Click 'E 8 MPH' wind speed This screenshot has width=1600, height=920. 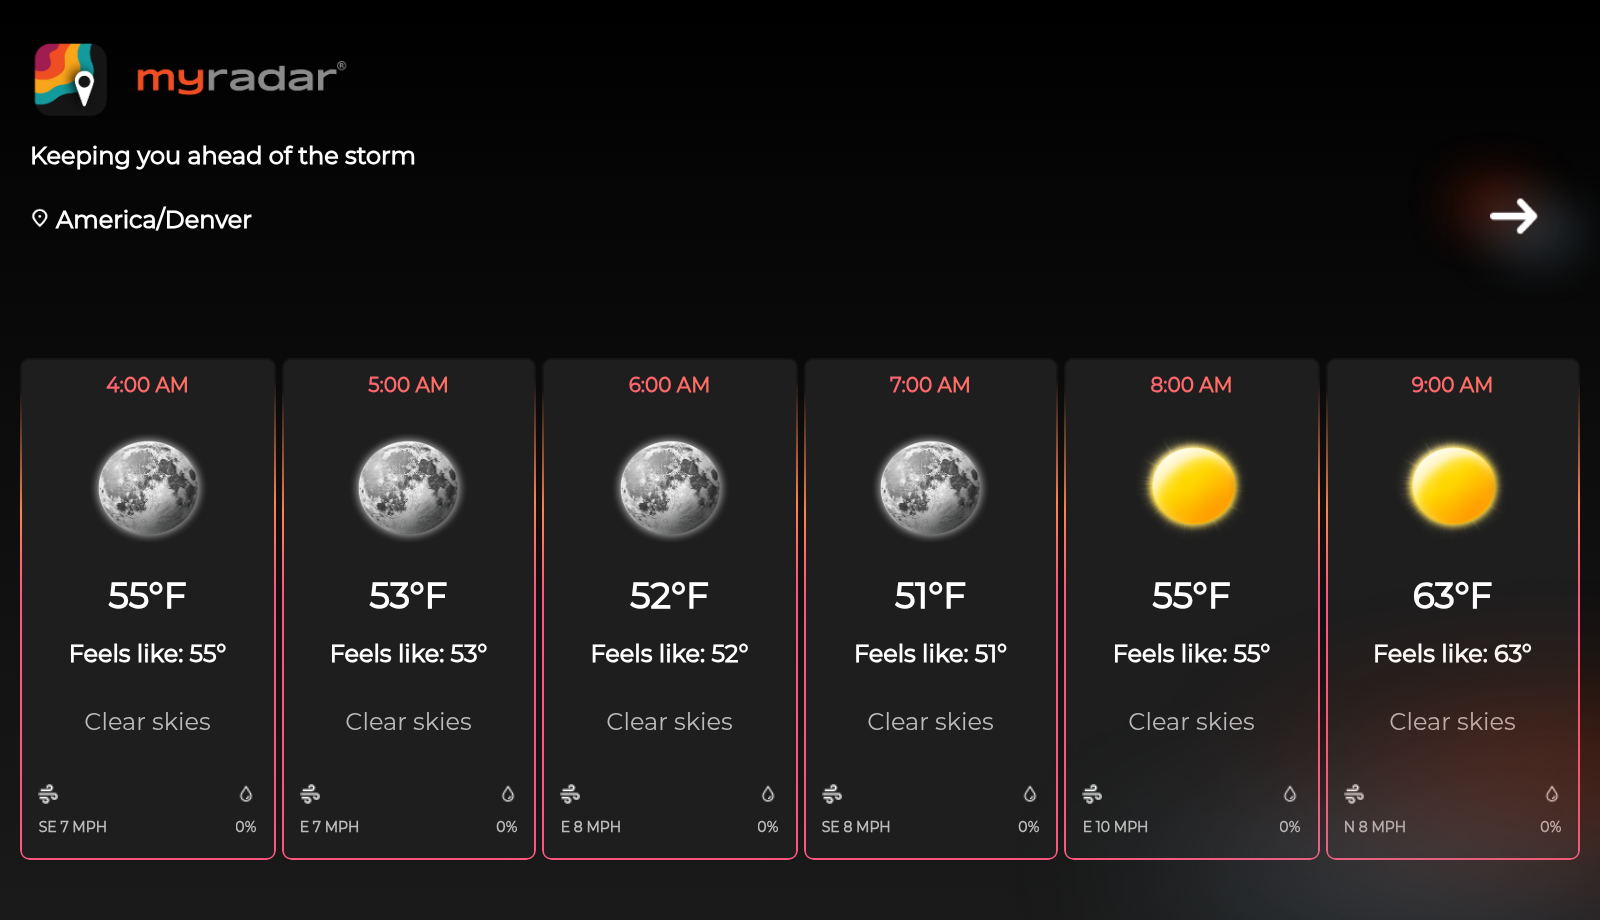pos(591,827)
